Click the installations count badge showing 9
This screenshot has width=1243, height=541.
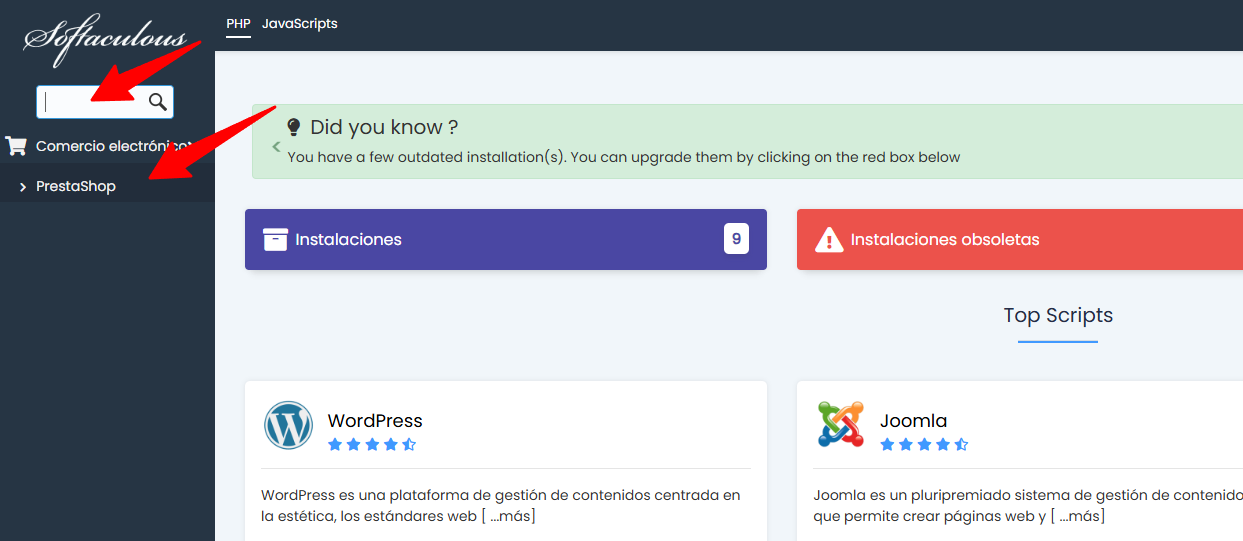click(736, 239)
